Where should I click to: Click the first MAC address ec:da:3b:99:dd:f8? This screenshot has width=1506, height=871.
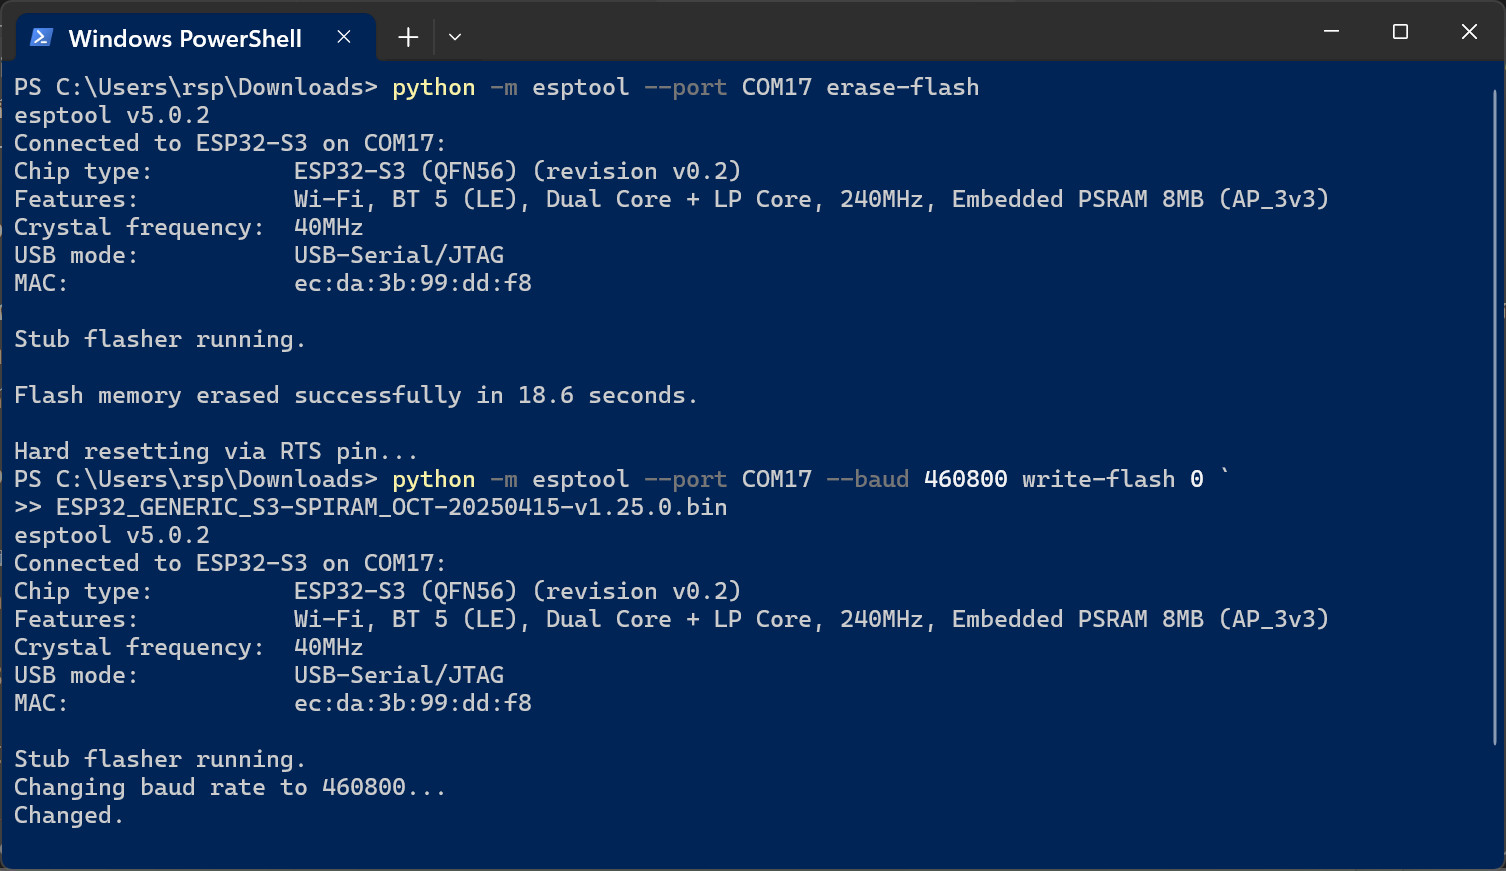pyautogui.click(x=413, y=283)
